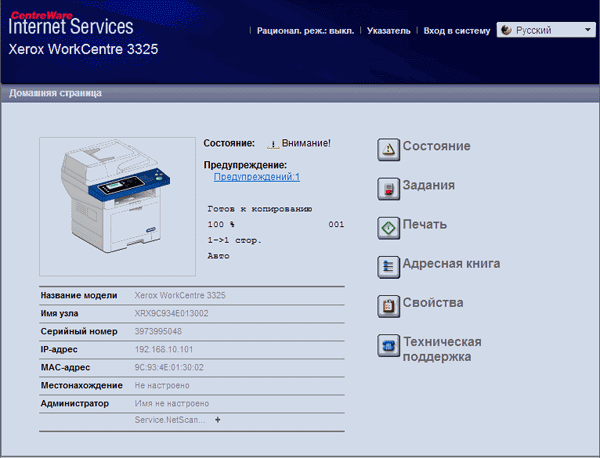Click the language dropdown arrow
Screen dimensions: 600x458
point(588,30)
